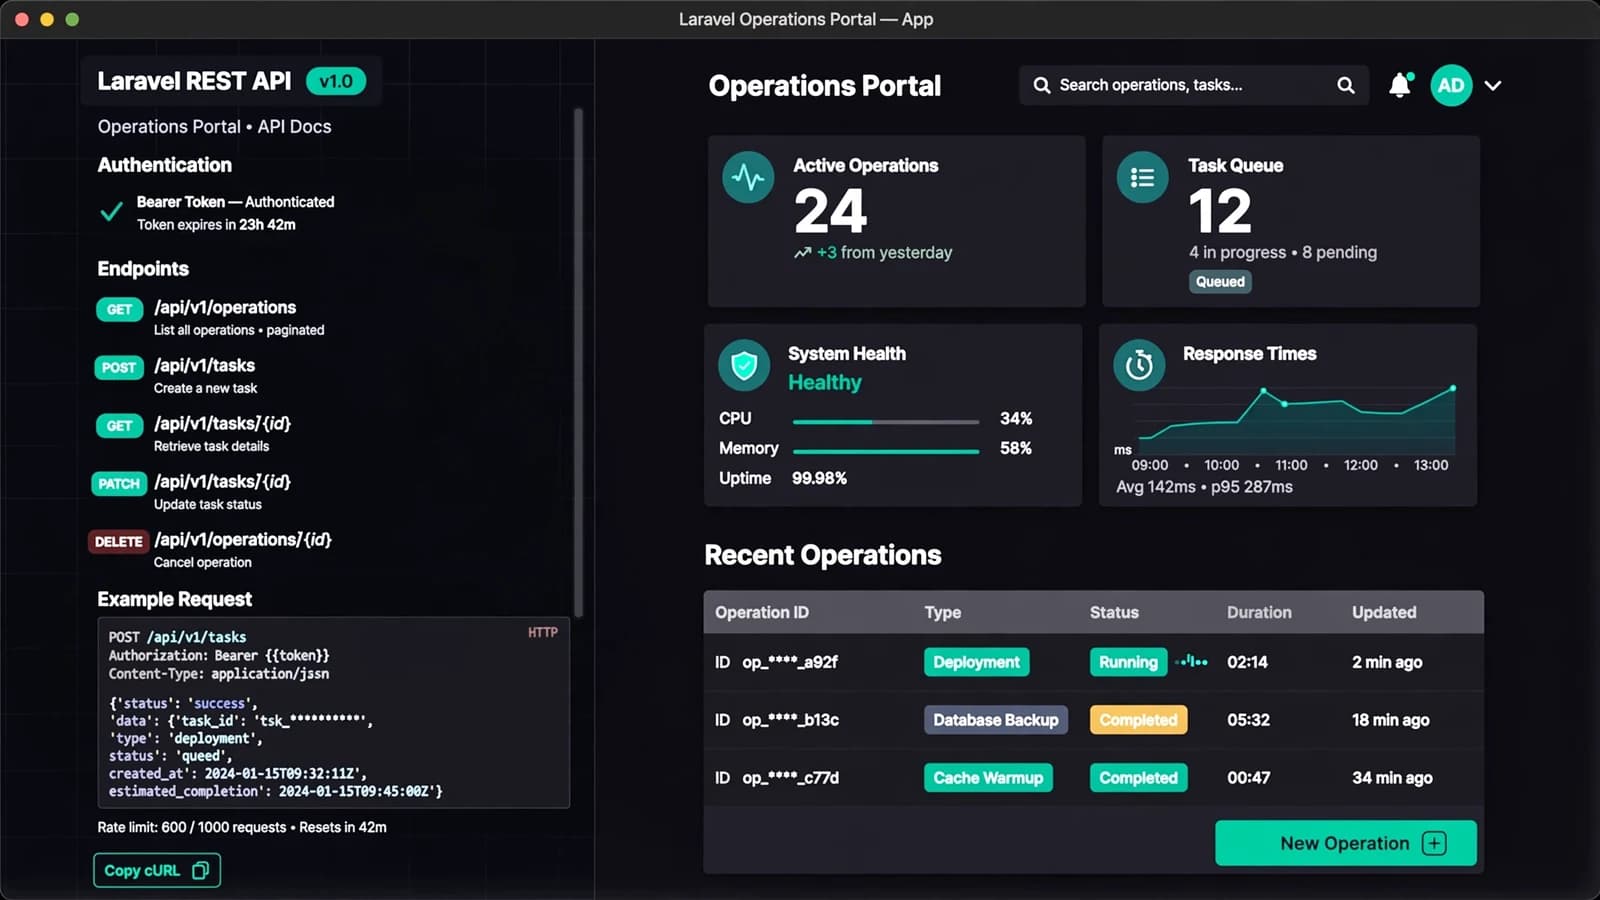The image size is (1600, 900).
Task: Click the v1.0 version badge
Action: tap(336, 82)
